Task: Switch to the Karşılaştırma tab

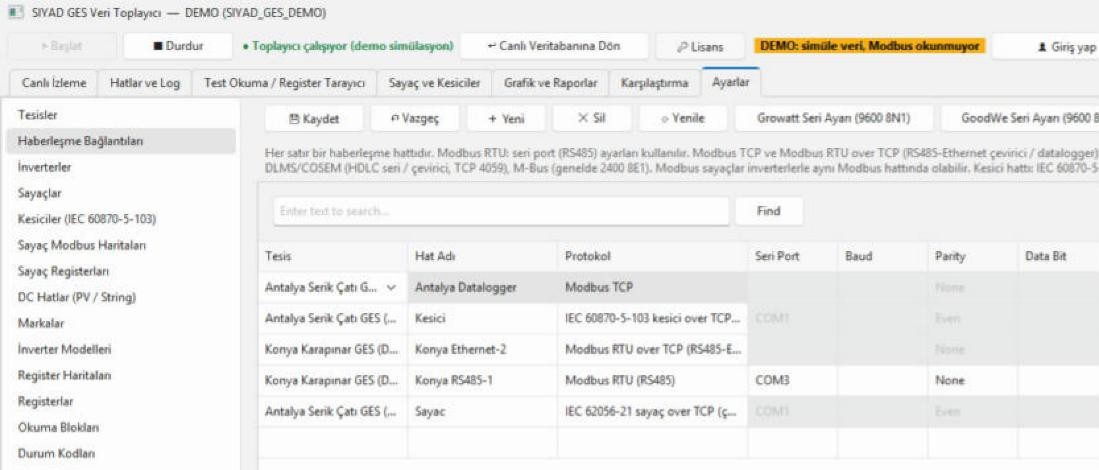Action: (655, 83)
